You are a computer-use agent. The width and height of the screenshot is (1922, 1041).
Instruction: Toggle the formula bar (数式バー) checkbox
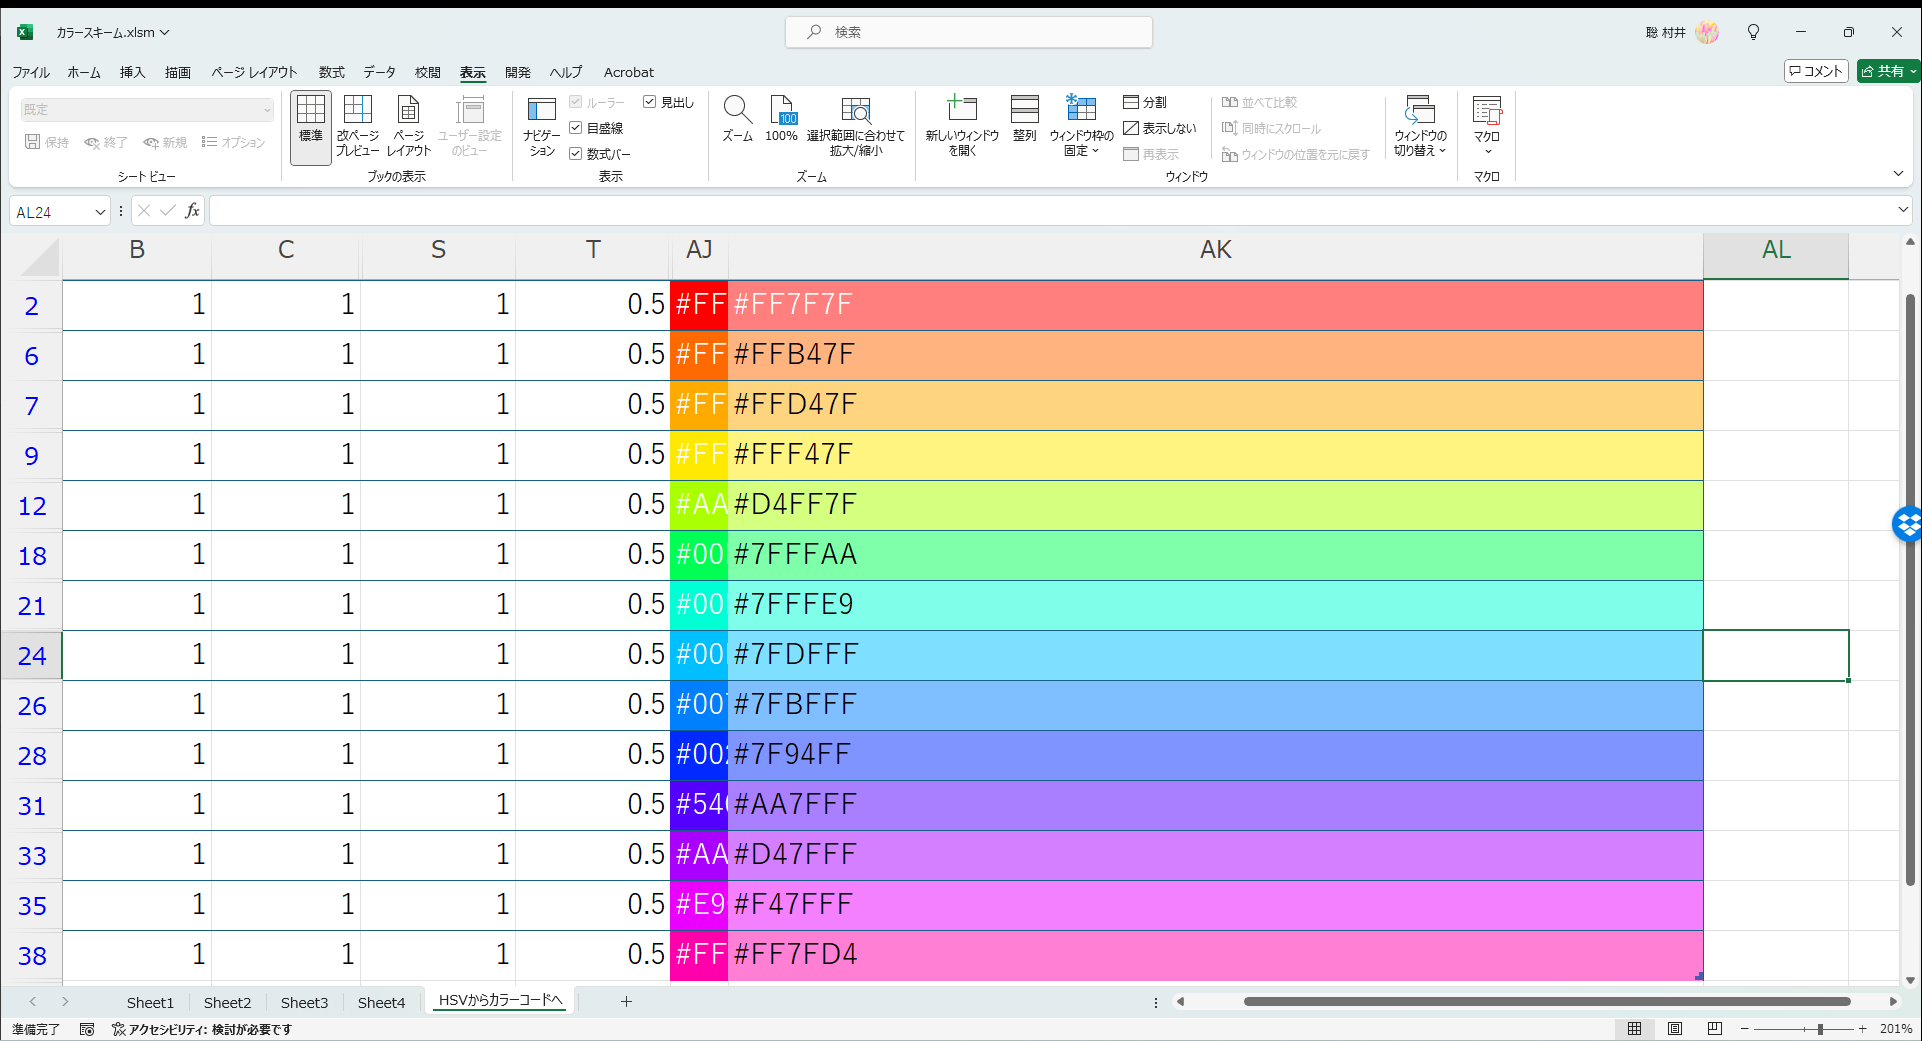(576, 154)
